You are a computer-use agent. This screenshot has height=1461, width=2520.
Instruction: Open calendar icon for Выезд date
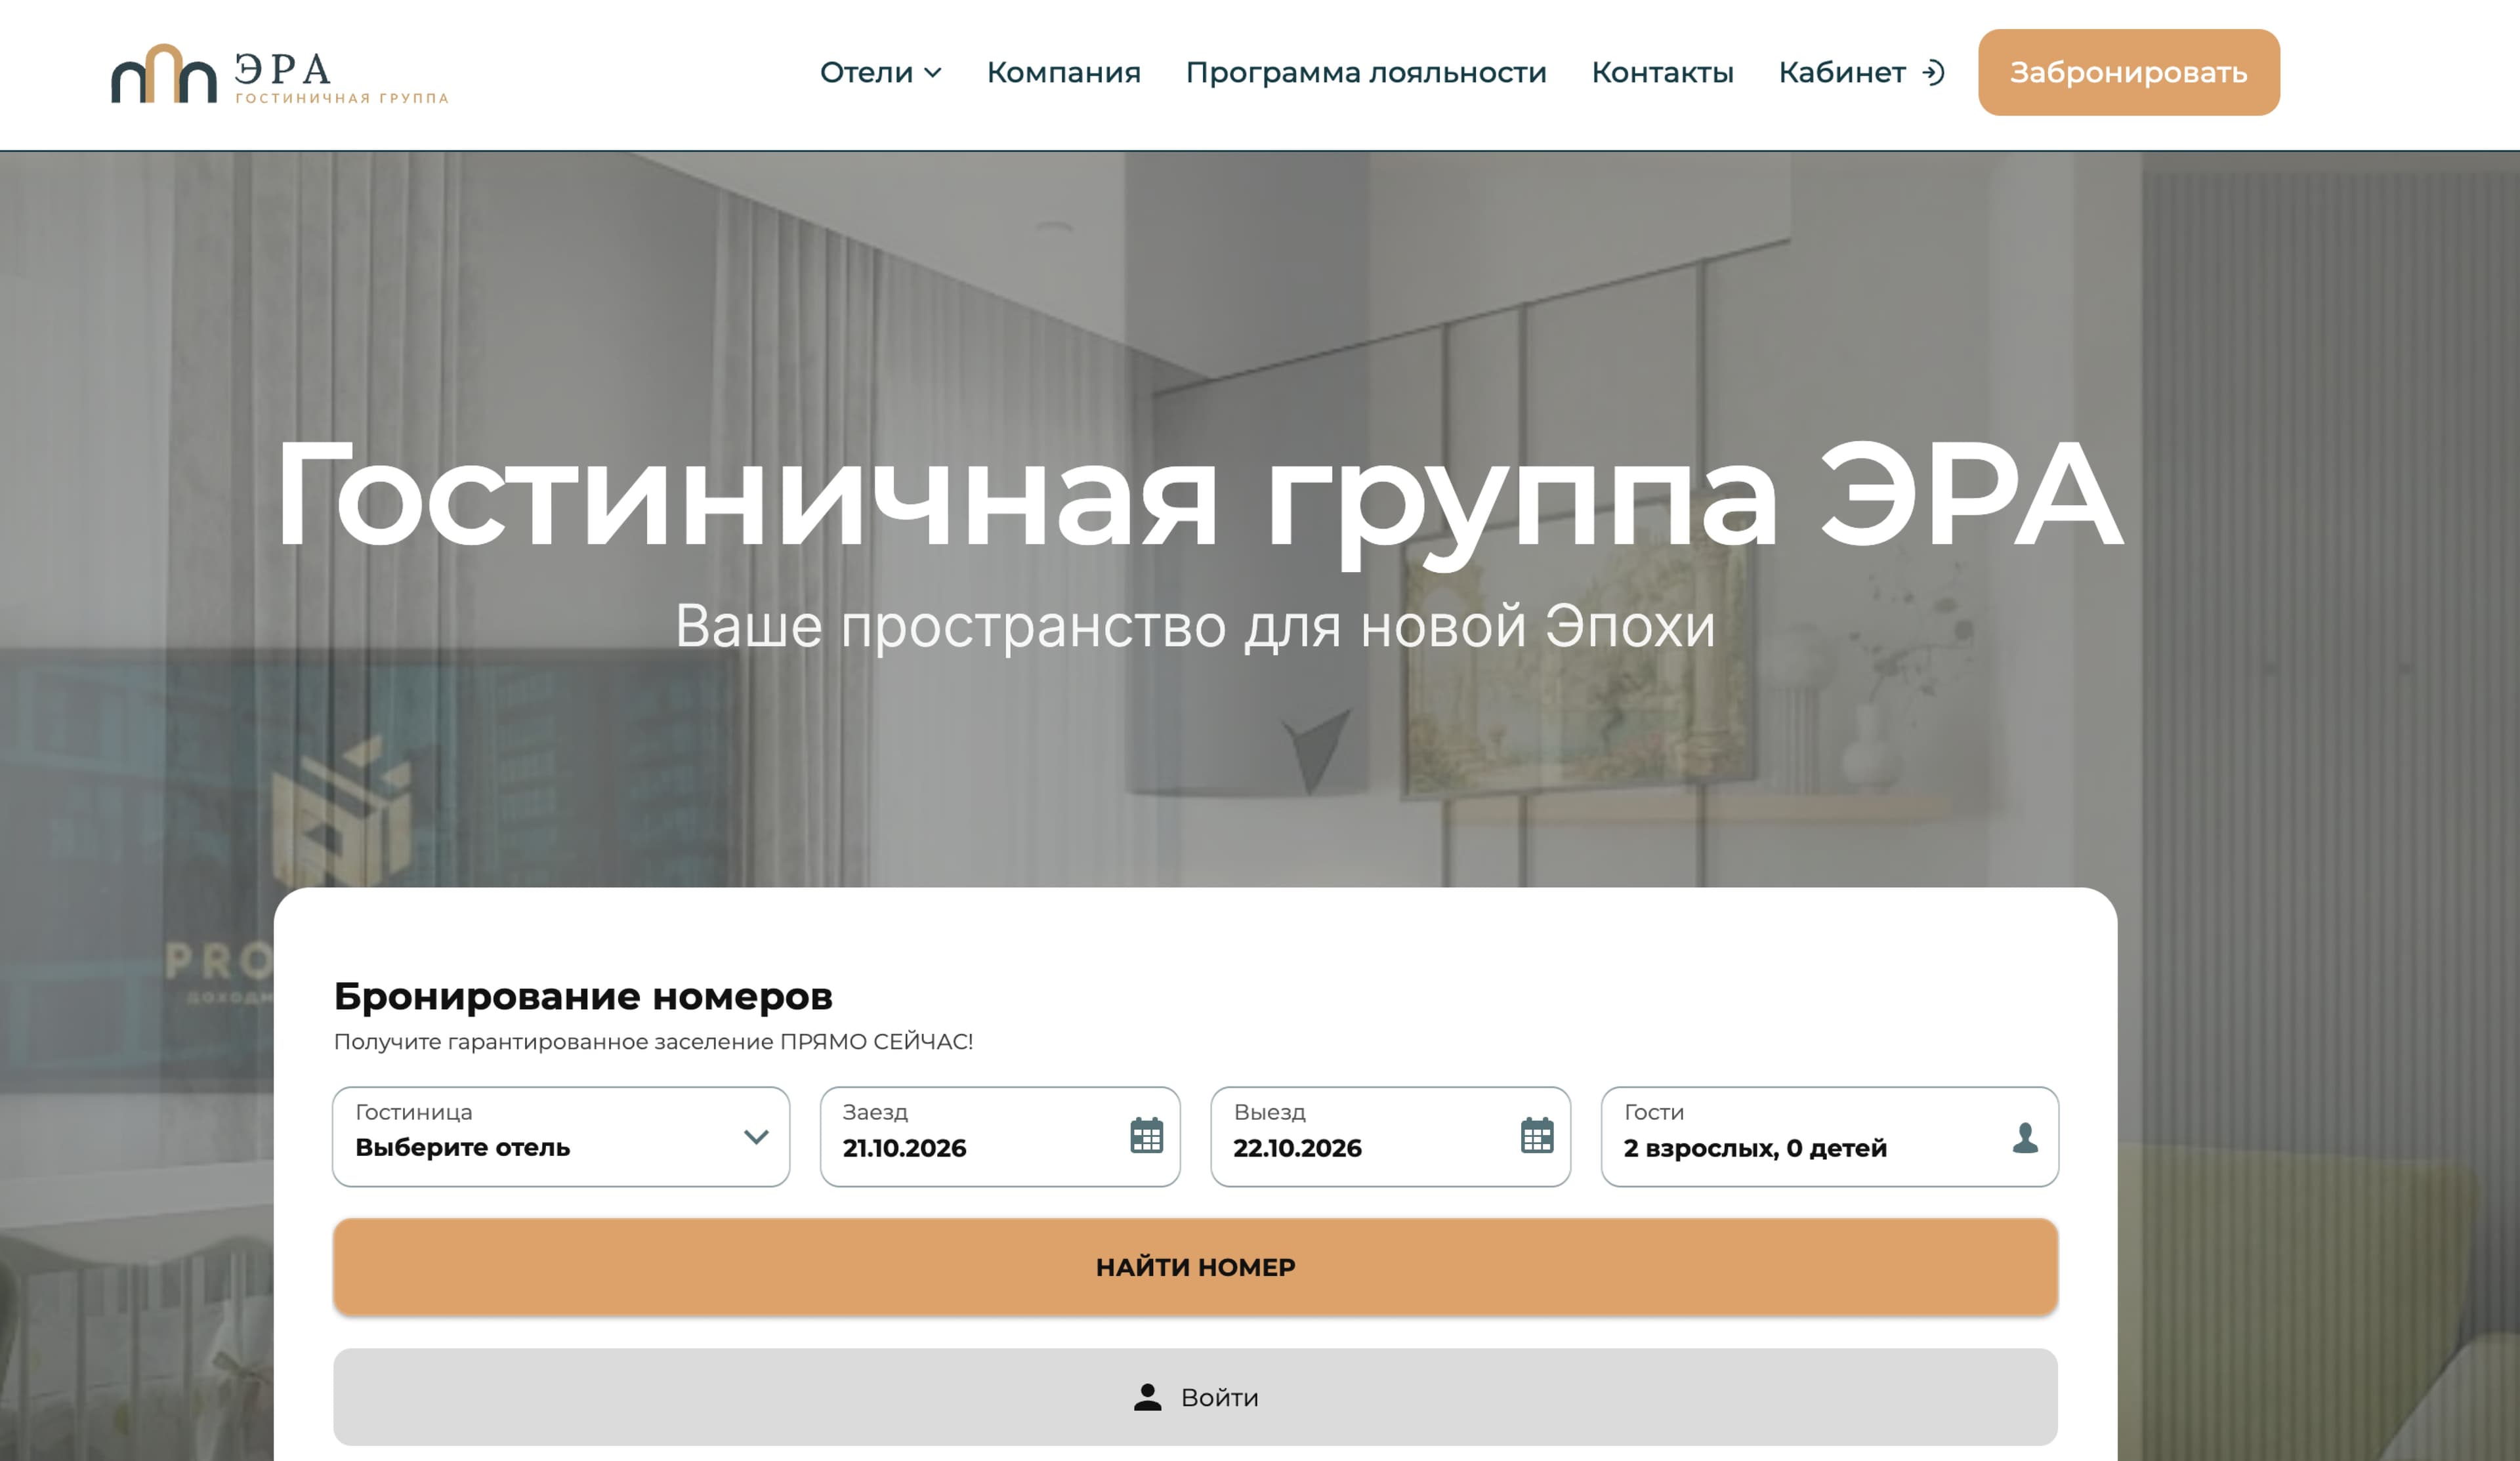click(1536, 1135)
